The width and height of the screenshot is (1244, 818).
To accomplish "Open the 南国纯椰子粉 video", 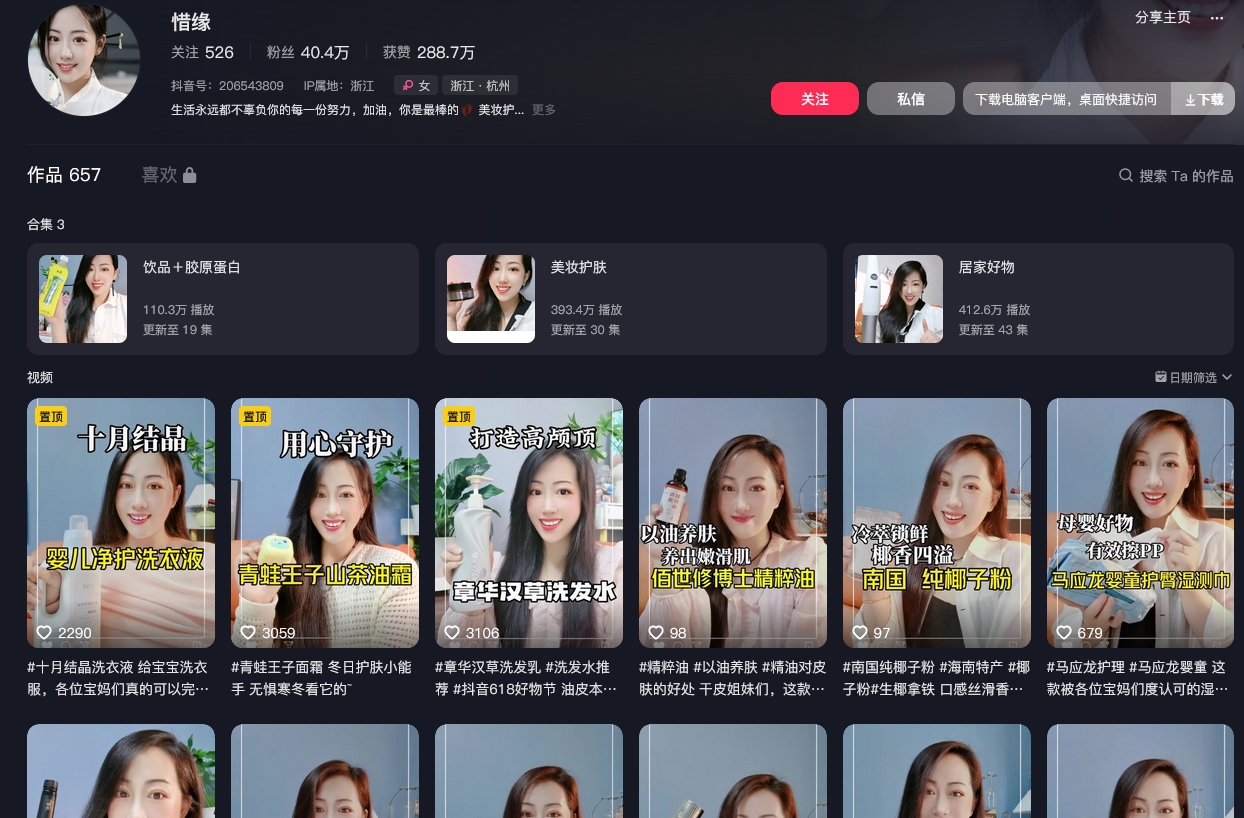I will pyautogui.click(x=937, y=523).
